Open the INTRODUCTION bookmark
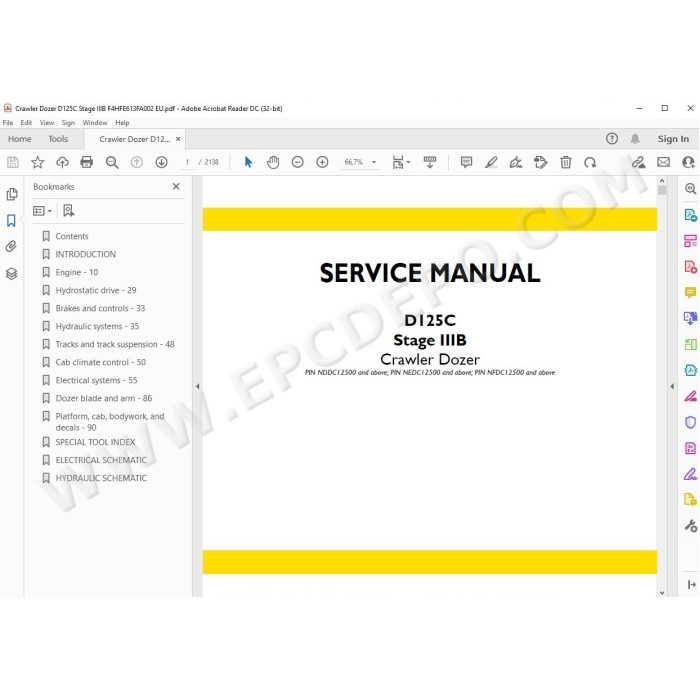Image resolution: width=700 pixels, height=700 pixels. 86,254
